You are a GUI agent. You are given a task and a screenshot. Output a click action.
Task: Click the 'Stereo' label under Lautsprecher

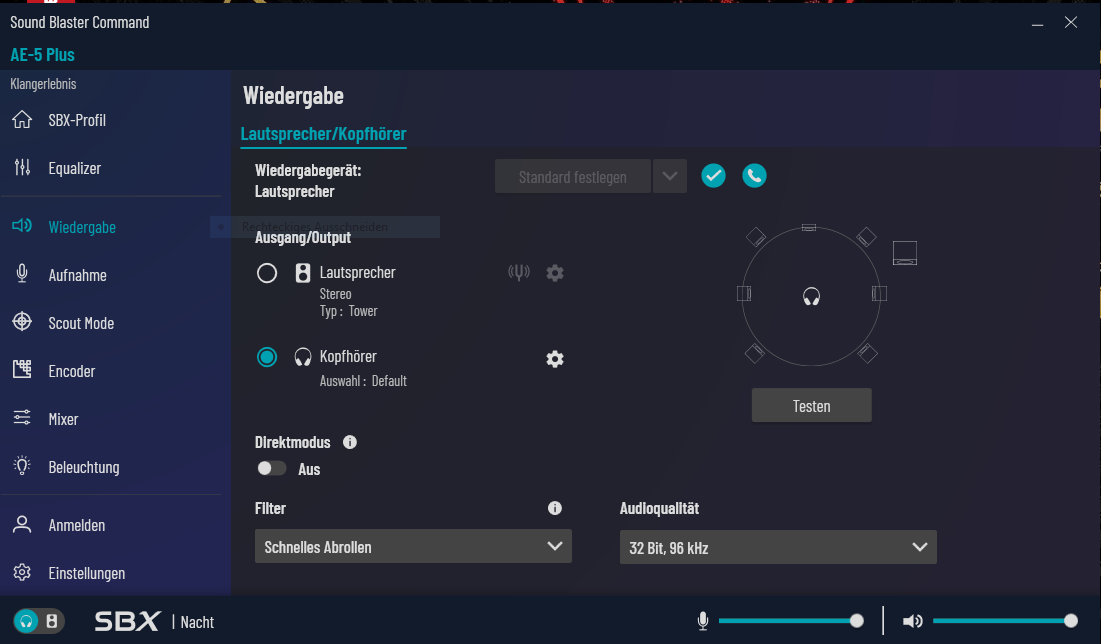pos(336,294)
